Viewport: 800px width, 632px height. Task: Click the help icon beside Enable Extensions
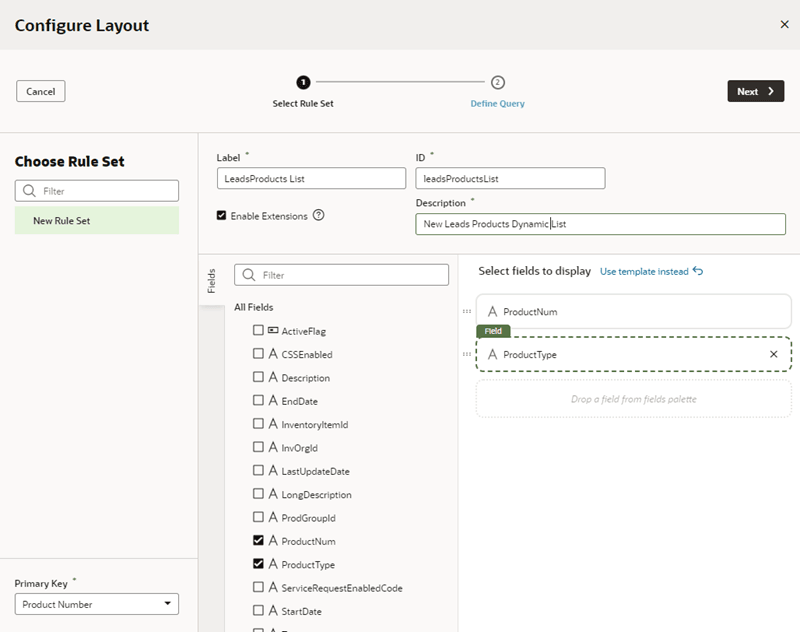coord(319,215)
